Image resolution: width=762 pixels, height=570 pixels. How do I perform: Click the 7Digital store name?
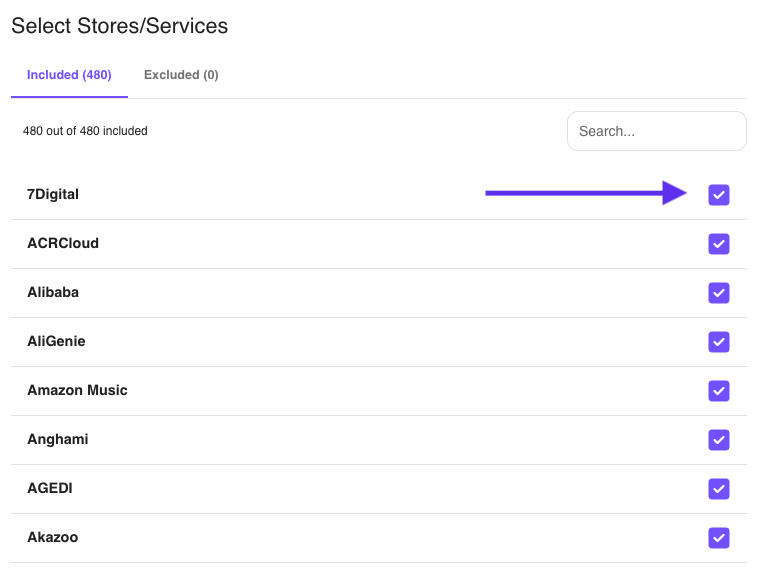tap(53, 194)
